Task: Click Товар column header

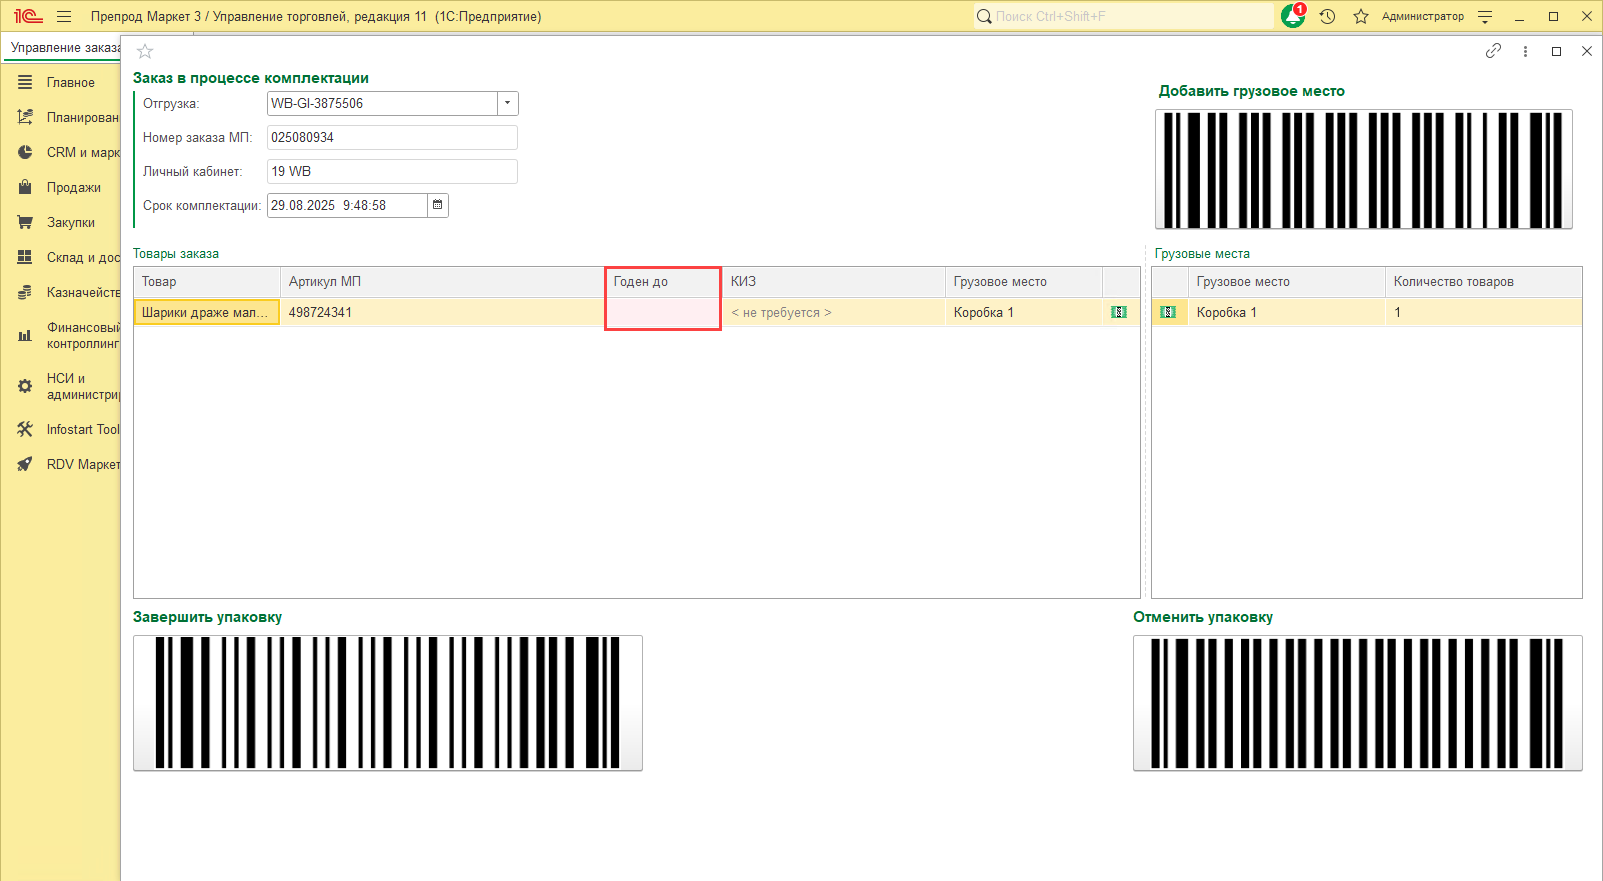Action: [x=207, y=282]
